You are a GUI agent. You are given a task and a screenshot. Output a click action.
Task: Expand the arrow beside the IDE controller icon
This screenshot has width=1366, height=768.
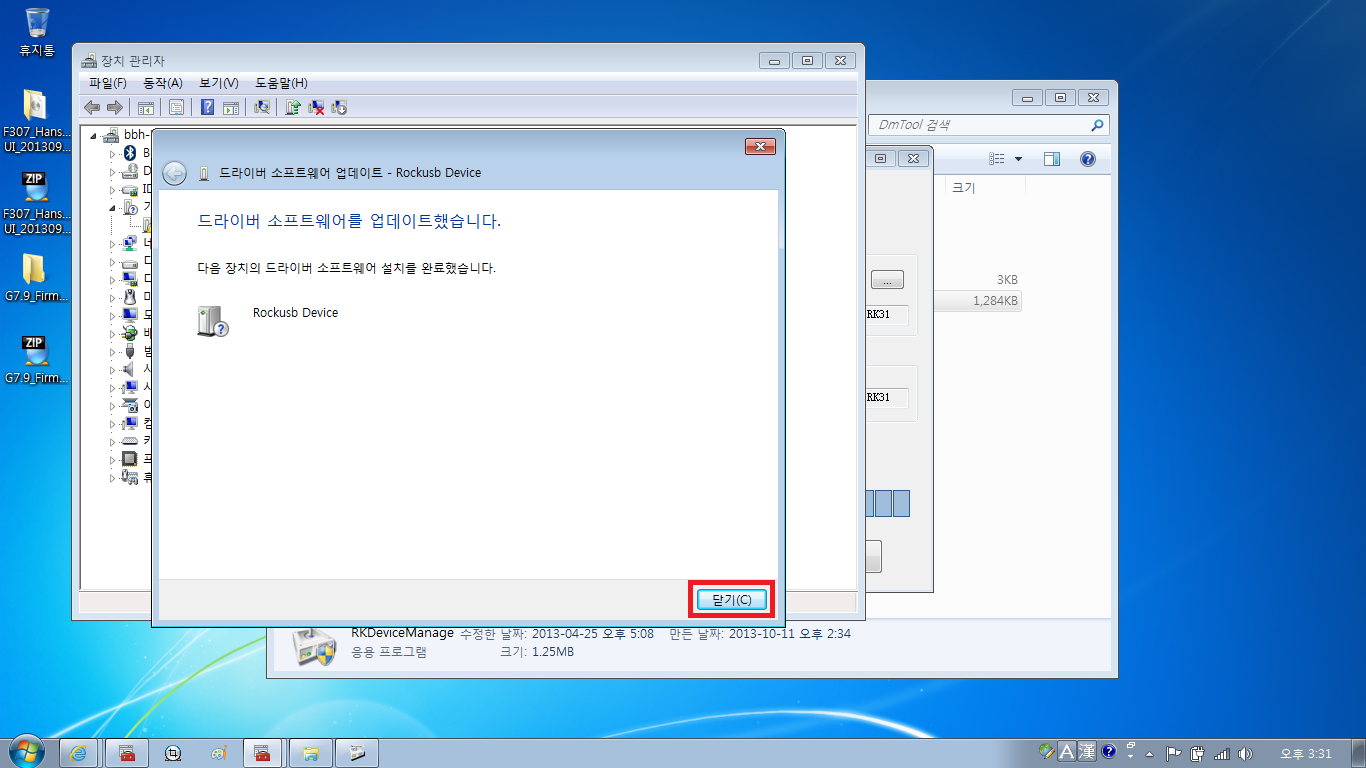tap(113, 189)
